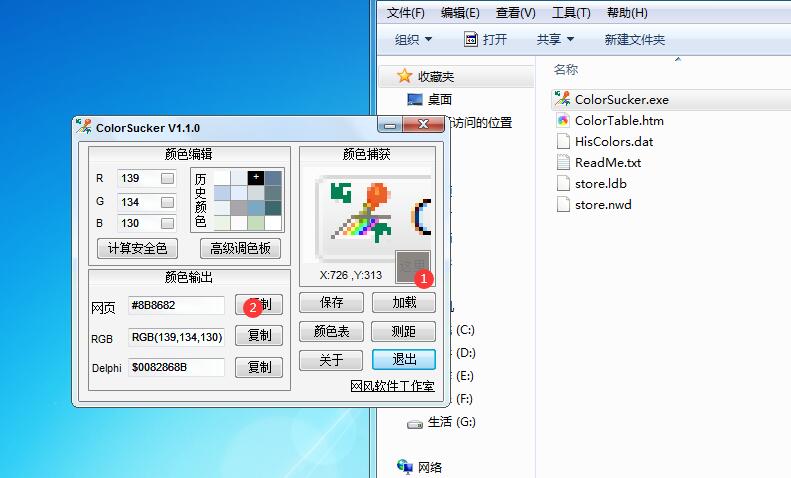Open the 网风软件工作室 link
The height and width of the screenshot is (478, 791).
tap(392, 386)
